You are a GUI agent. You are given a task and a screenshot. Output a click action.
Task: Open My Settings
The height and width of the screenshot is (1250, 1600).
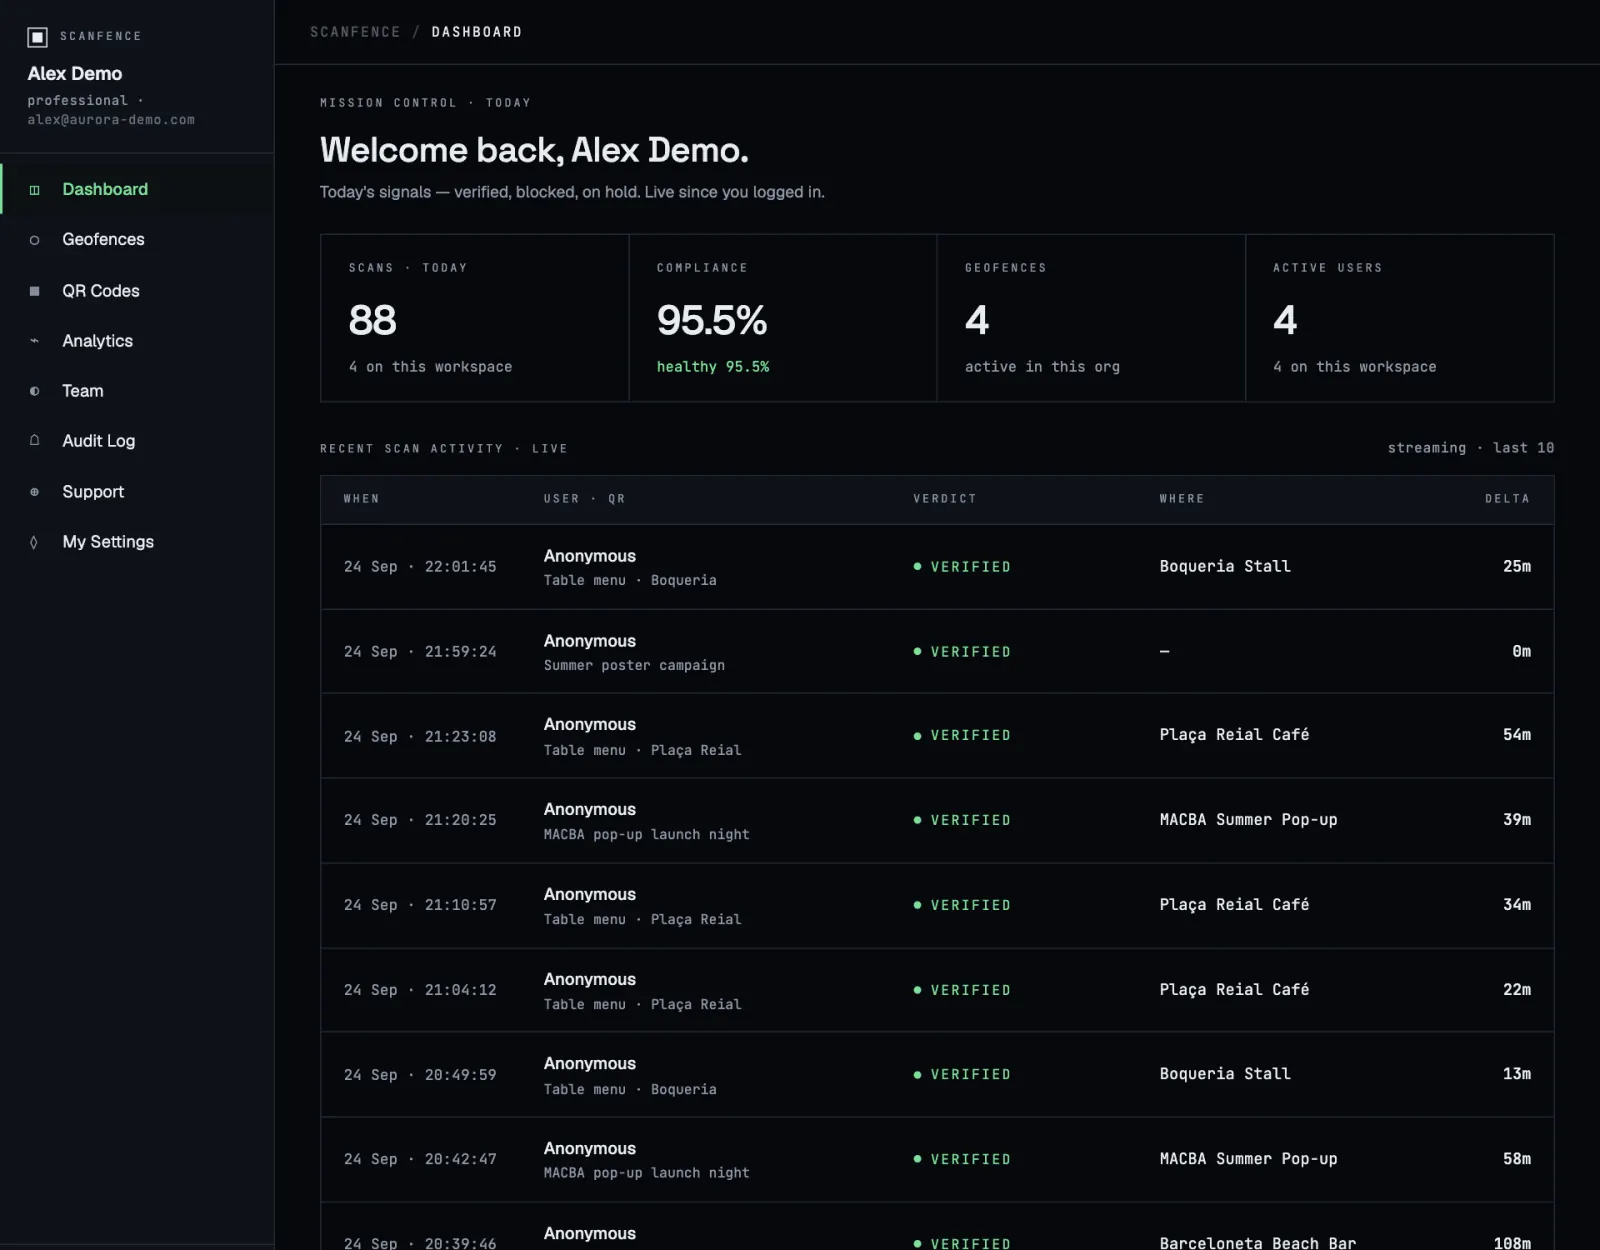[138, 542]
